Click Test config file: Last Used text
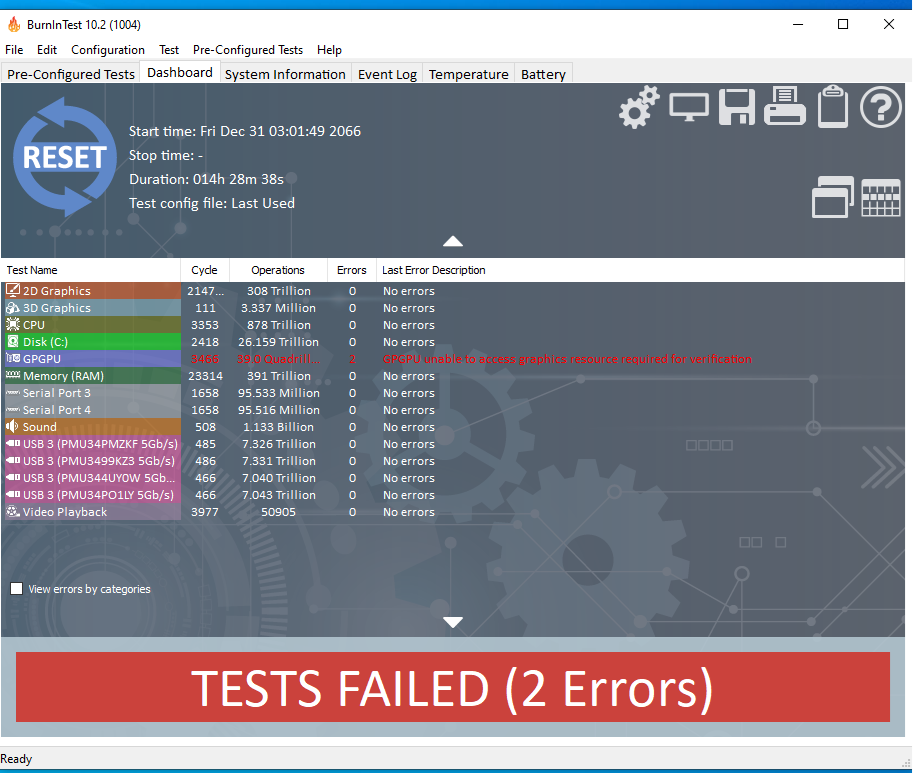Viewport: 913px width, 774px height. 212,203
